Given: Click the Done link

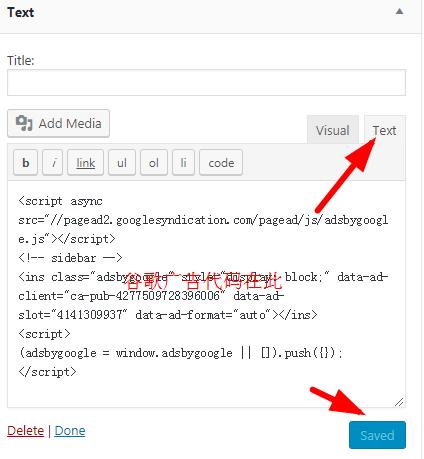Looking at the screenshot, I should click(70, 431).
